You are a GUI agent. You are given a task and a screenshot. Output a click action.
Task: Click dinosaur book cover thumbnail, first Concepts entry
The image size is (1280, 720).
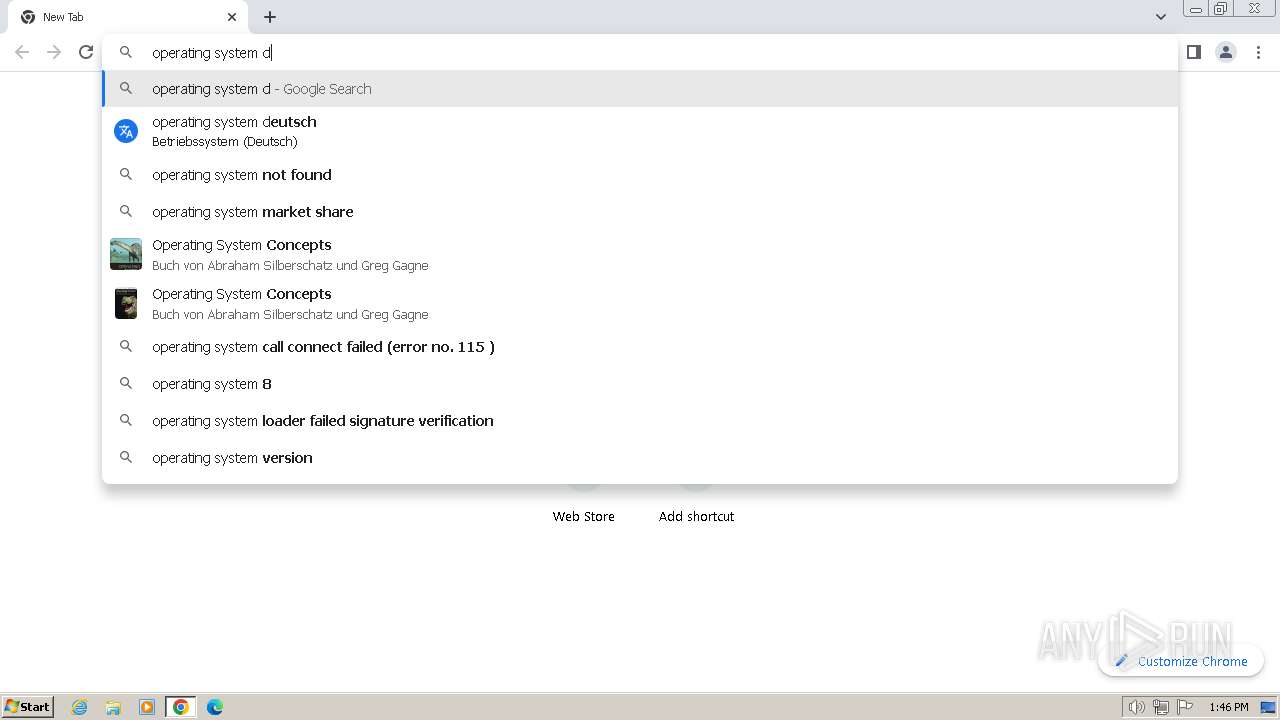pos(126,254)
